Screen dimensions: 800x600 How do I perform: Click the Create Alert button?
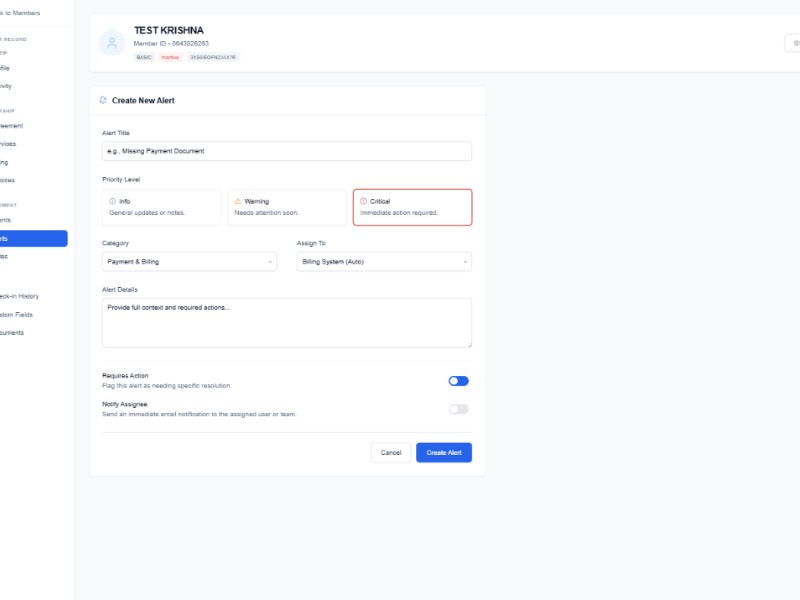tap(444, 452)
